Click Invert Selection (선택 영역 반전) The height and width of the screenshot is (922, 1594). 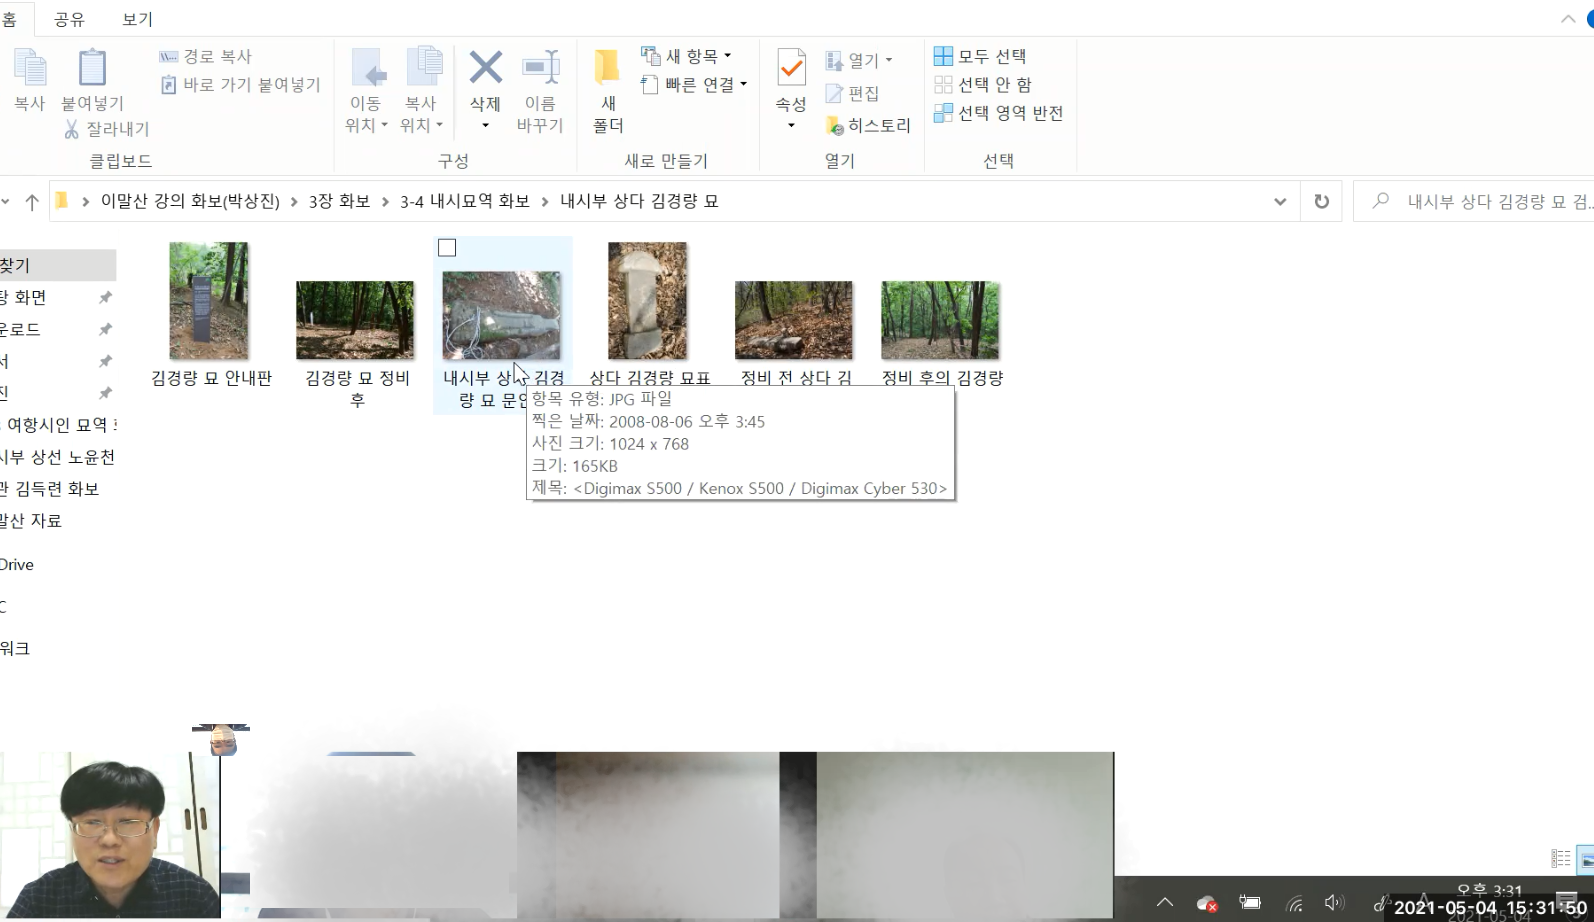pos(998,113)
